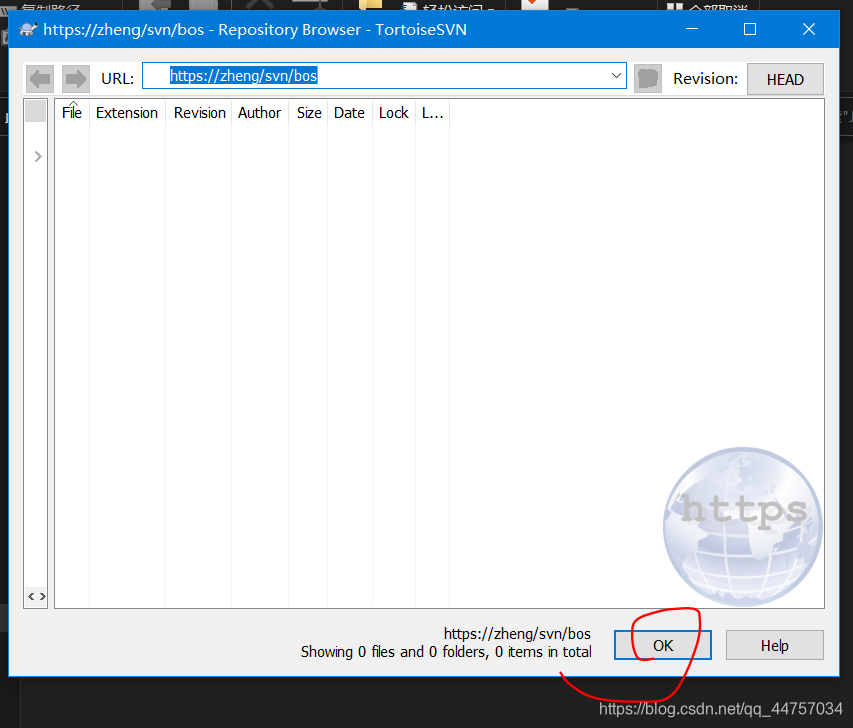Click the TortoiseSVN turtle title bar icon
Viewport: 853px width, 728px height.
pos(28,29)
